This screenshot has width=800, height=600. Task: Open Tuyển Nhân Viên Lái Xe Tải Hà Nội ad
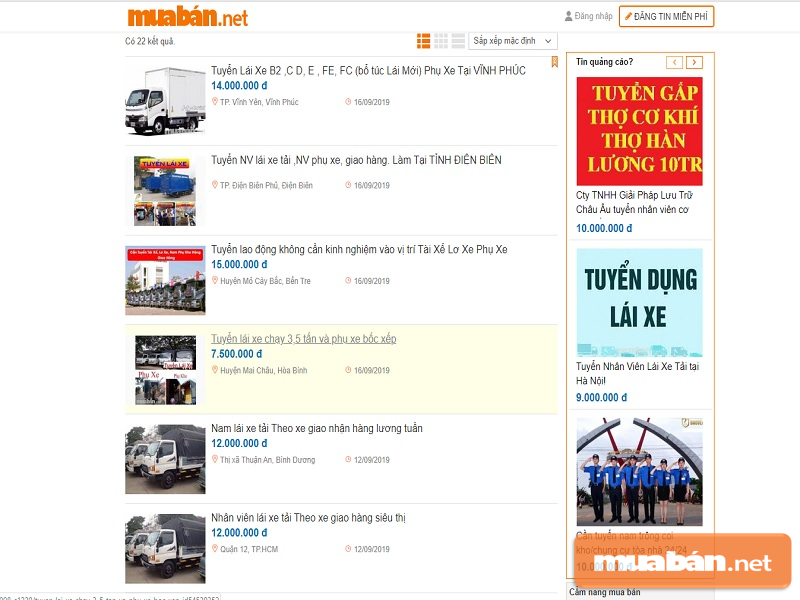tap(637, 373)
